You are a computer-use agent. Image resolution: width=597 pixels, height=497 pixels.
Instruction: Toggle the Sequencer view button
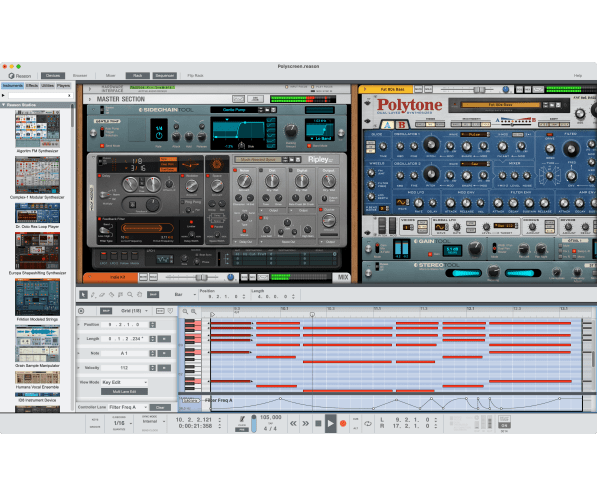pyautogui.click(x=164, y=76)
